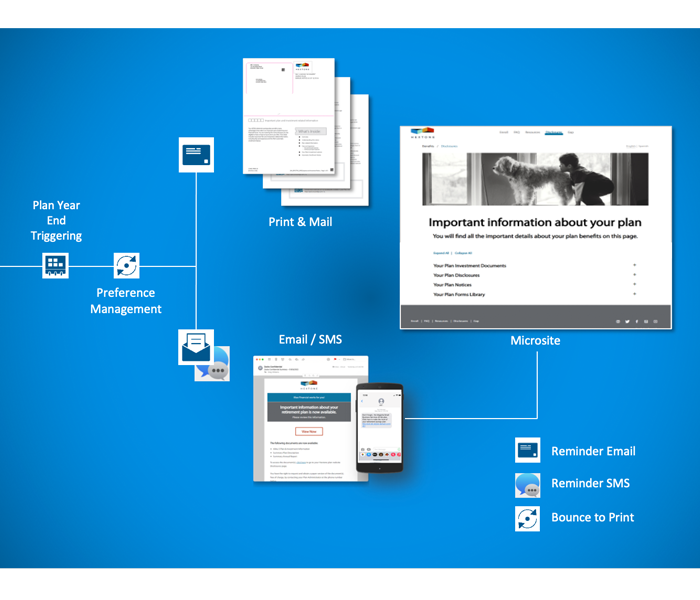
Task: Select the Bounce to Print legend icon
Action: (527, 518)
